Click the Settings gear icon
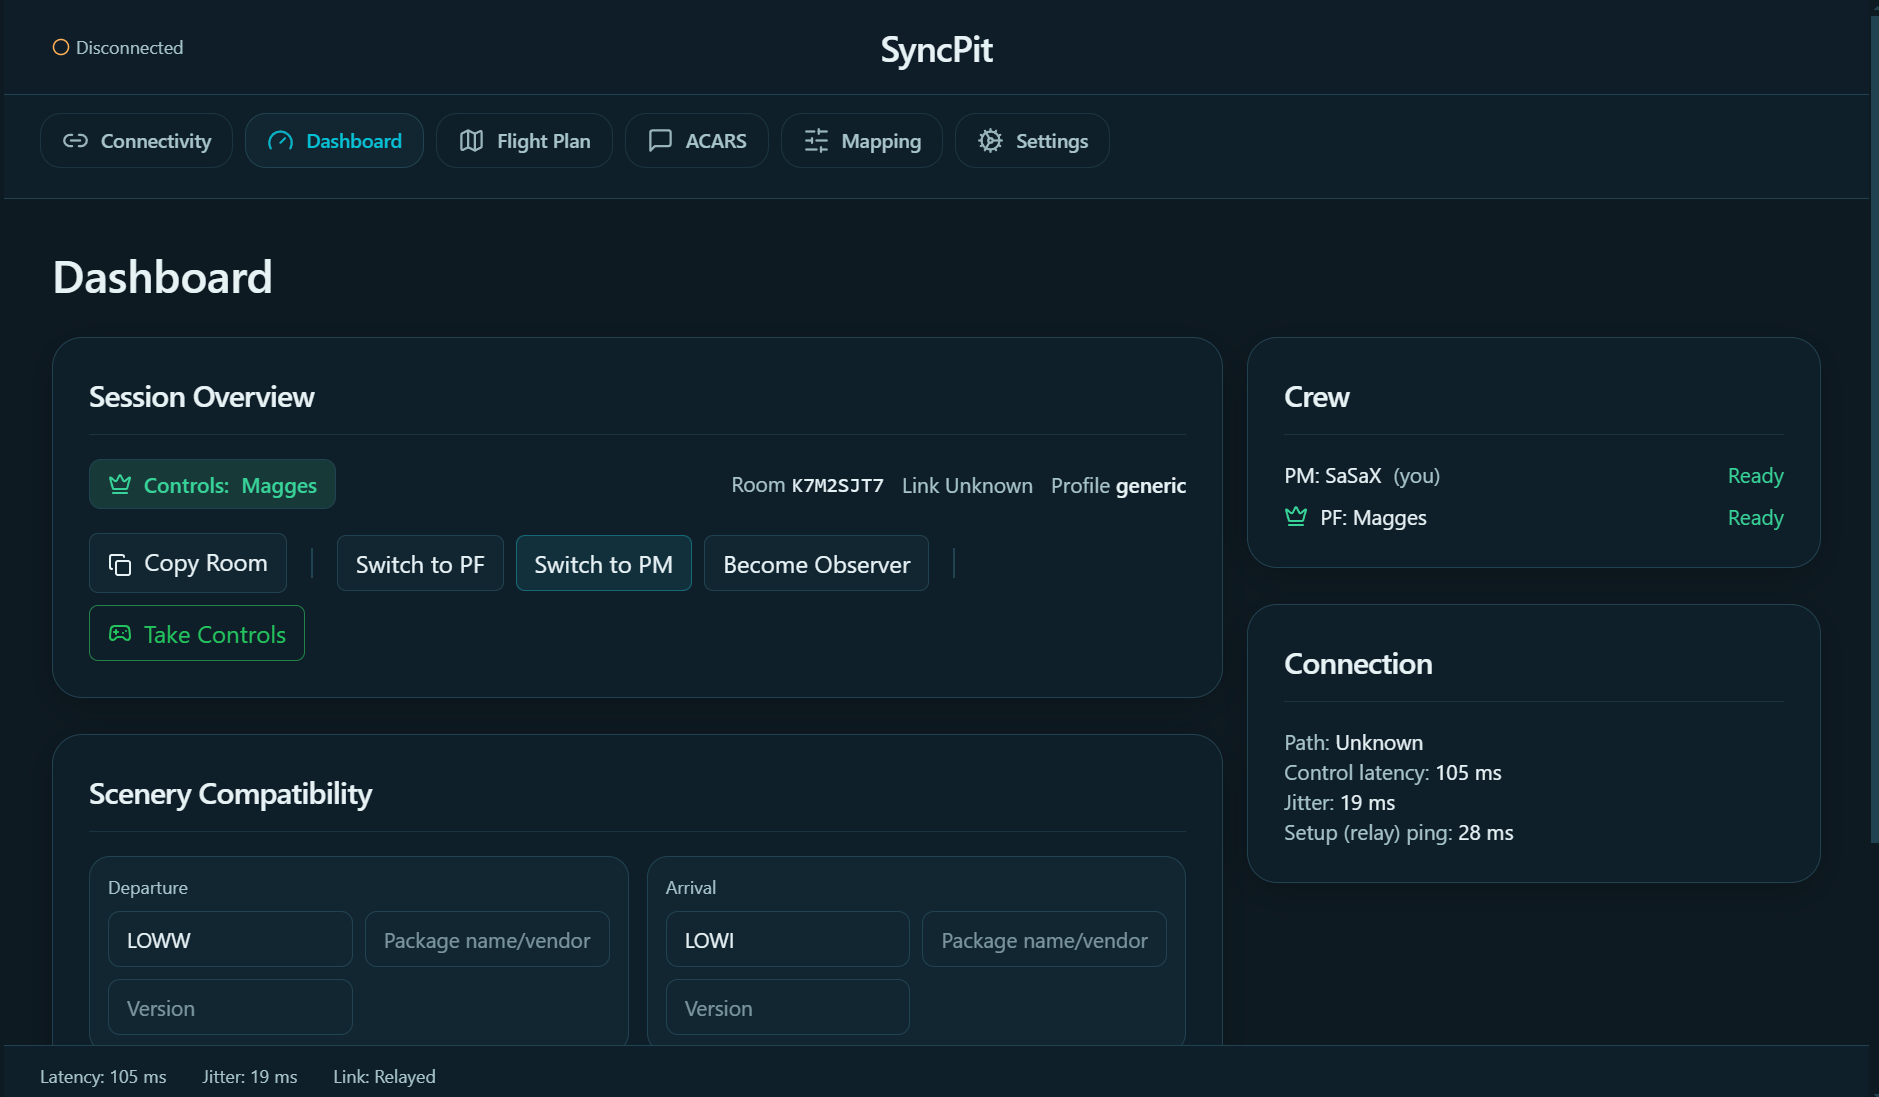 990,141
